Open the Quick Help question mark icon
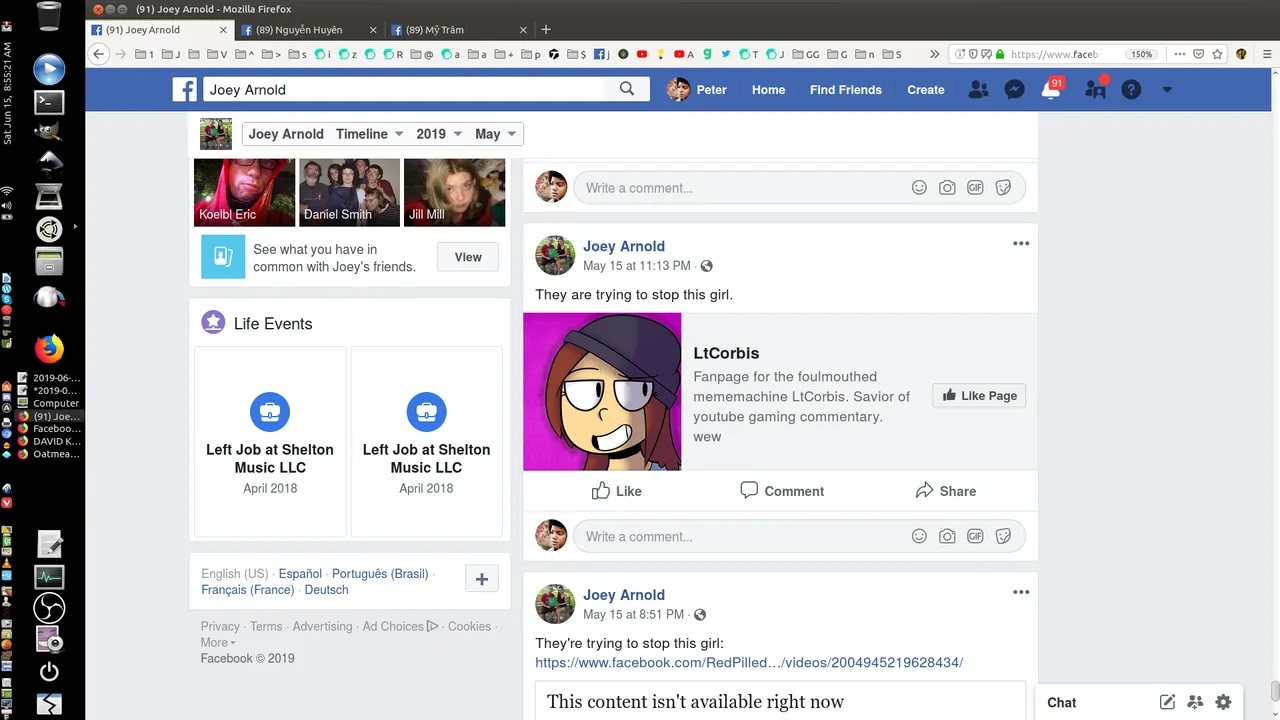Viewport: 1280px width, 720px height. [x=1131, y=90]
